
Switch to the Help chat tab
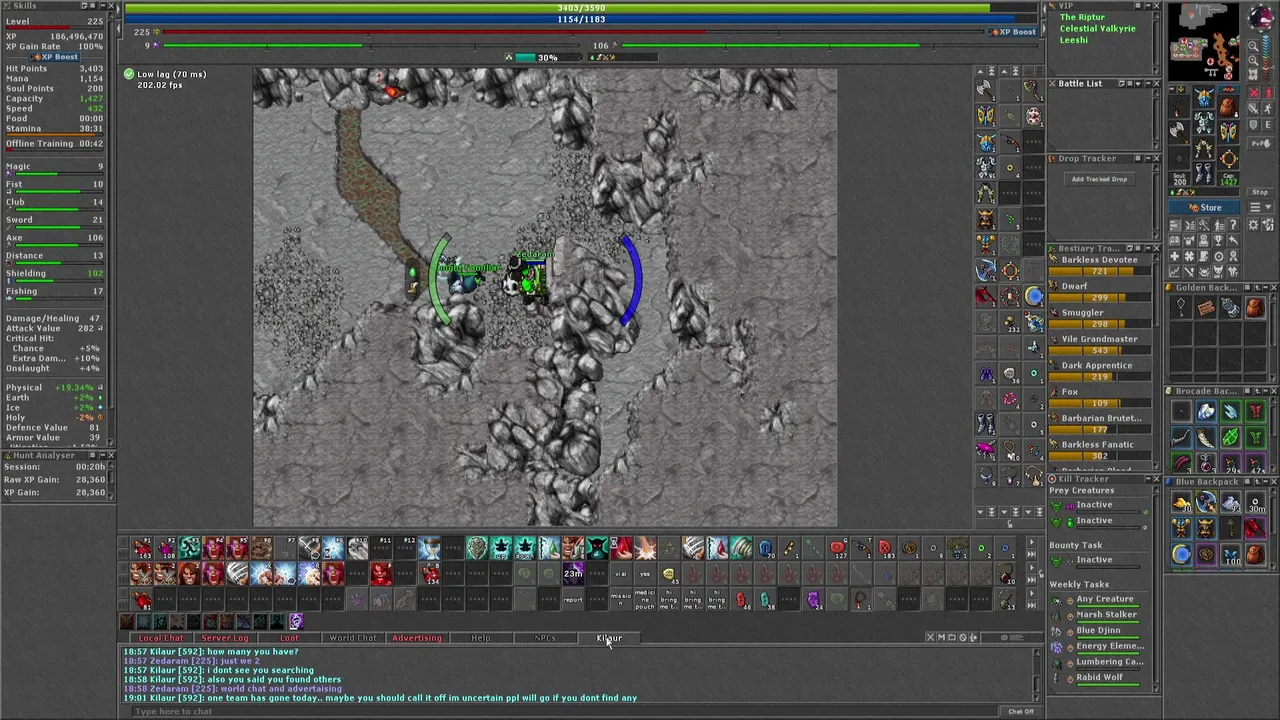click(x=481, y=638)
